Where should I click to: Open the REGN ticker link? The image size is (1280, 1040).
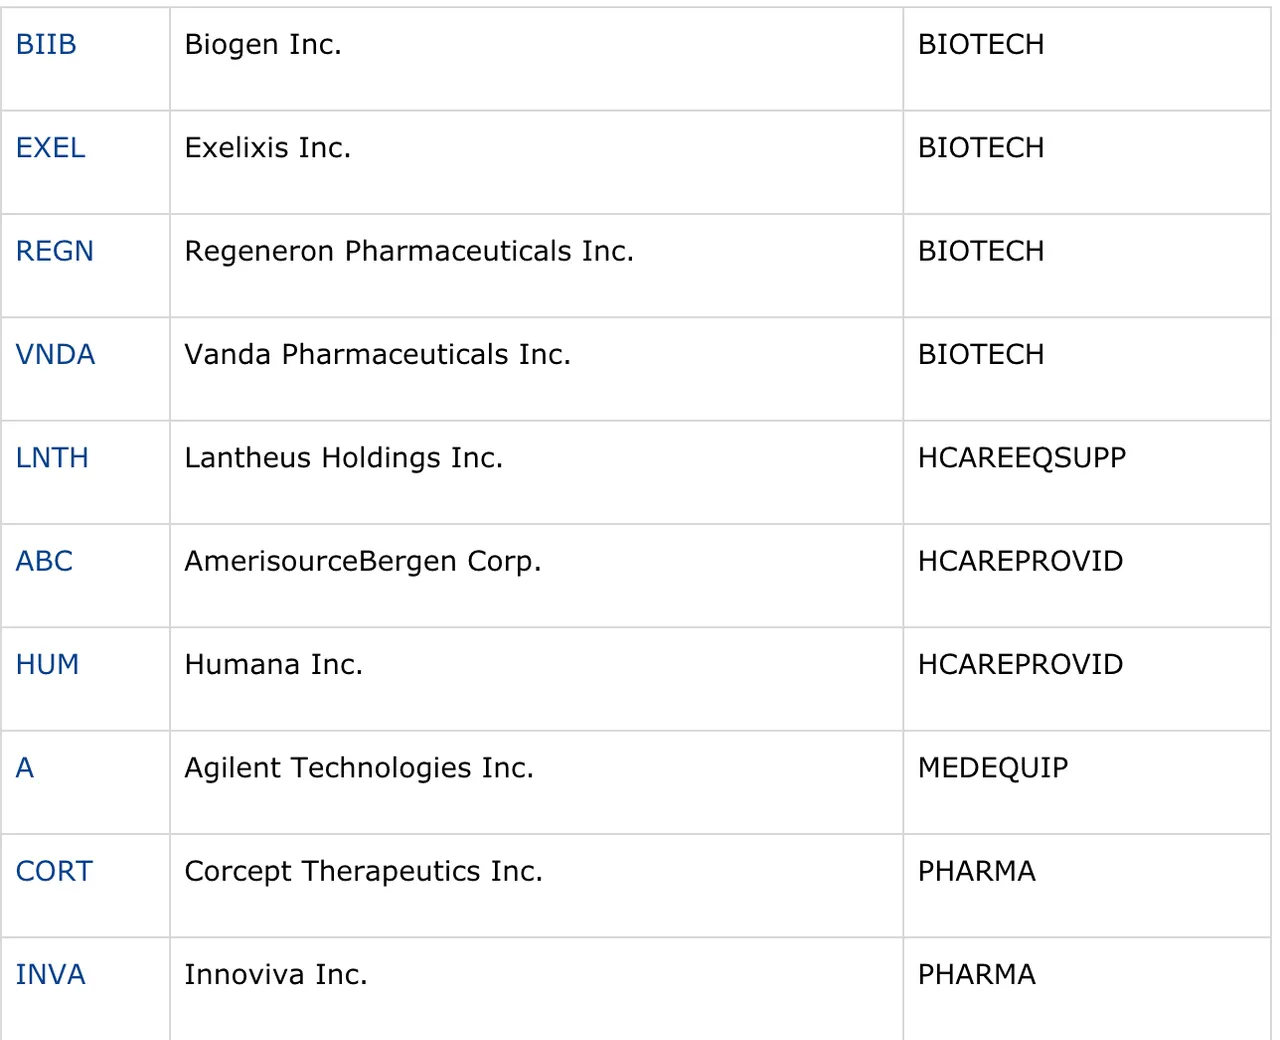click(55, 251)
